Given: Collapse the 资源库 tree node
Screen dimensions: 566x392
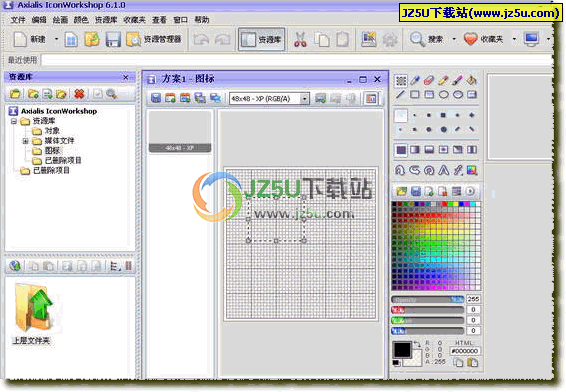Looking at the screenshot, I should click(14, 121).
